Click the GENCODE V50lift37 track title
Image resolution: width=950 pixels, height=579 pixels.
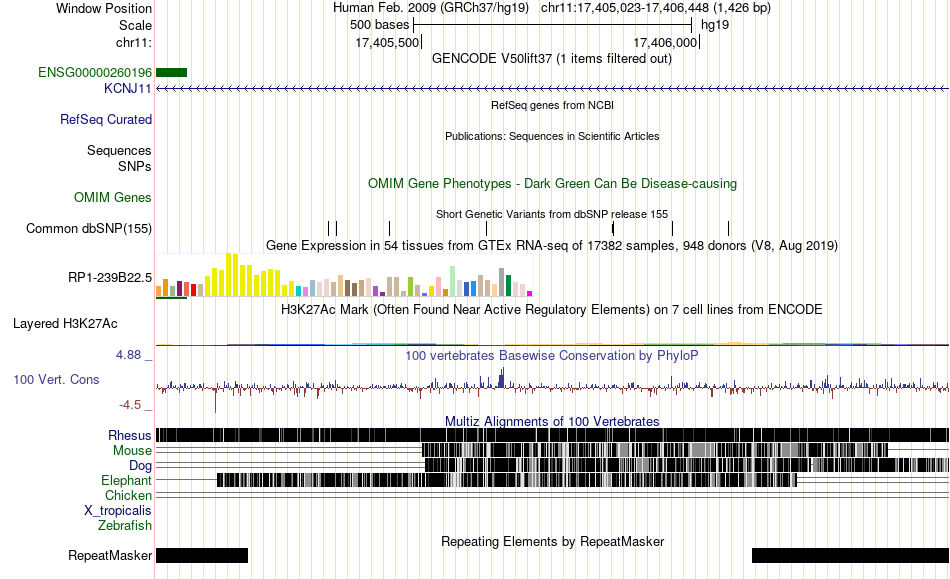[x=551, y=59]
